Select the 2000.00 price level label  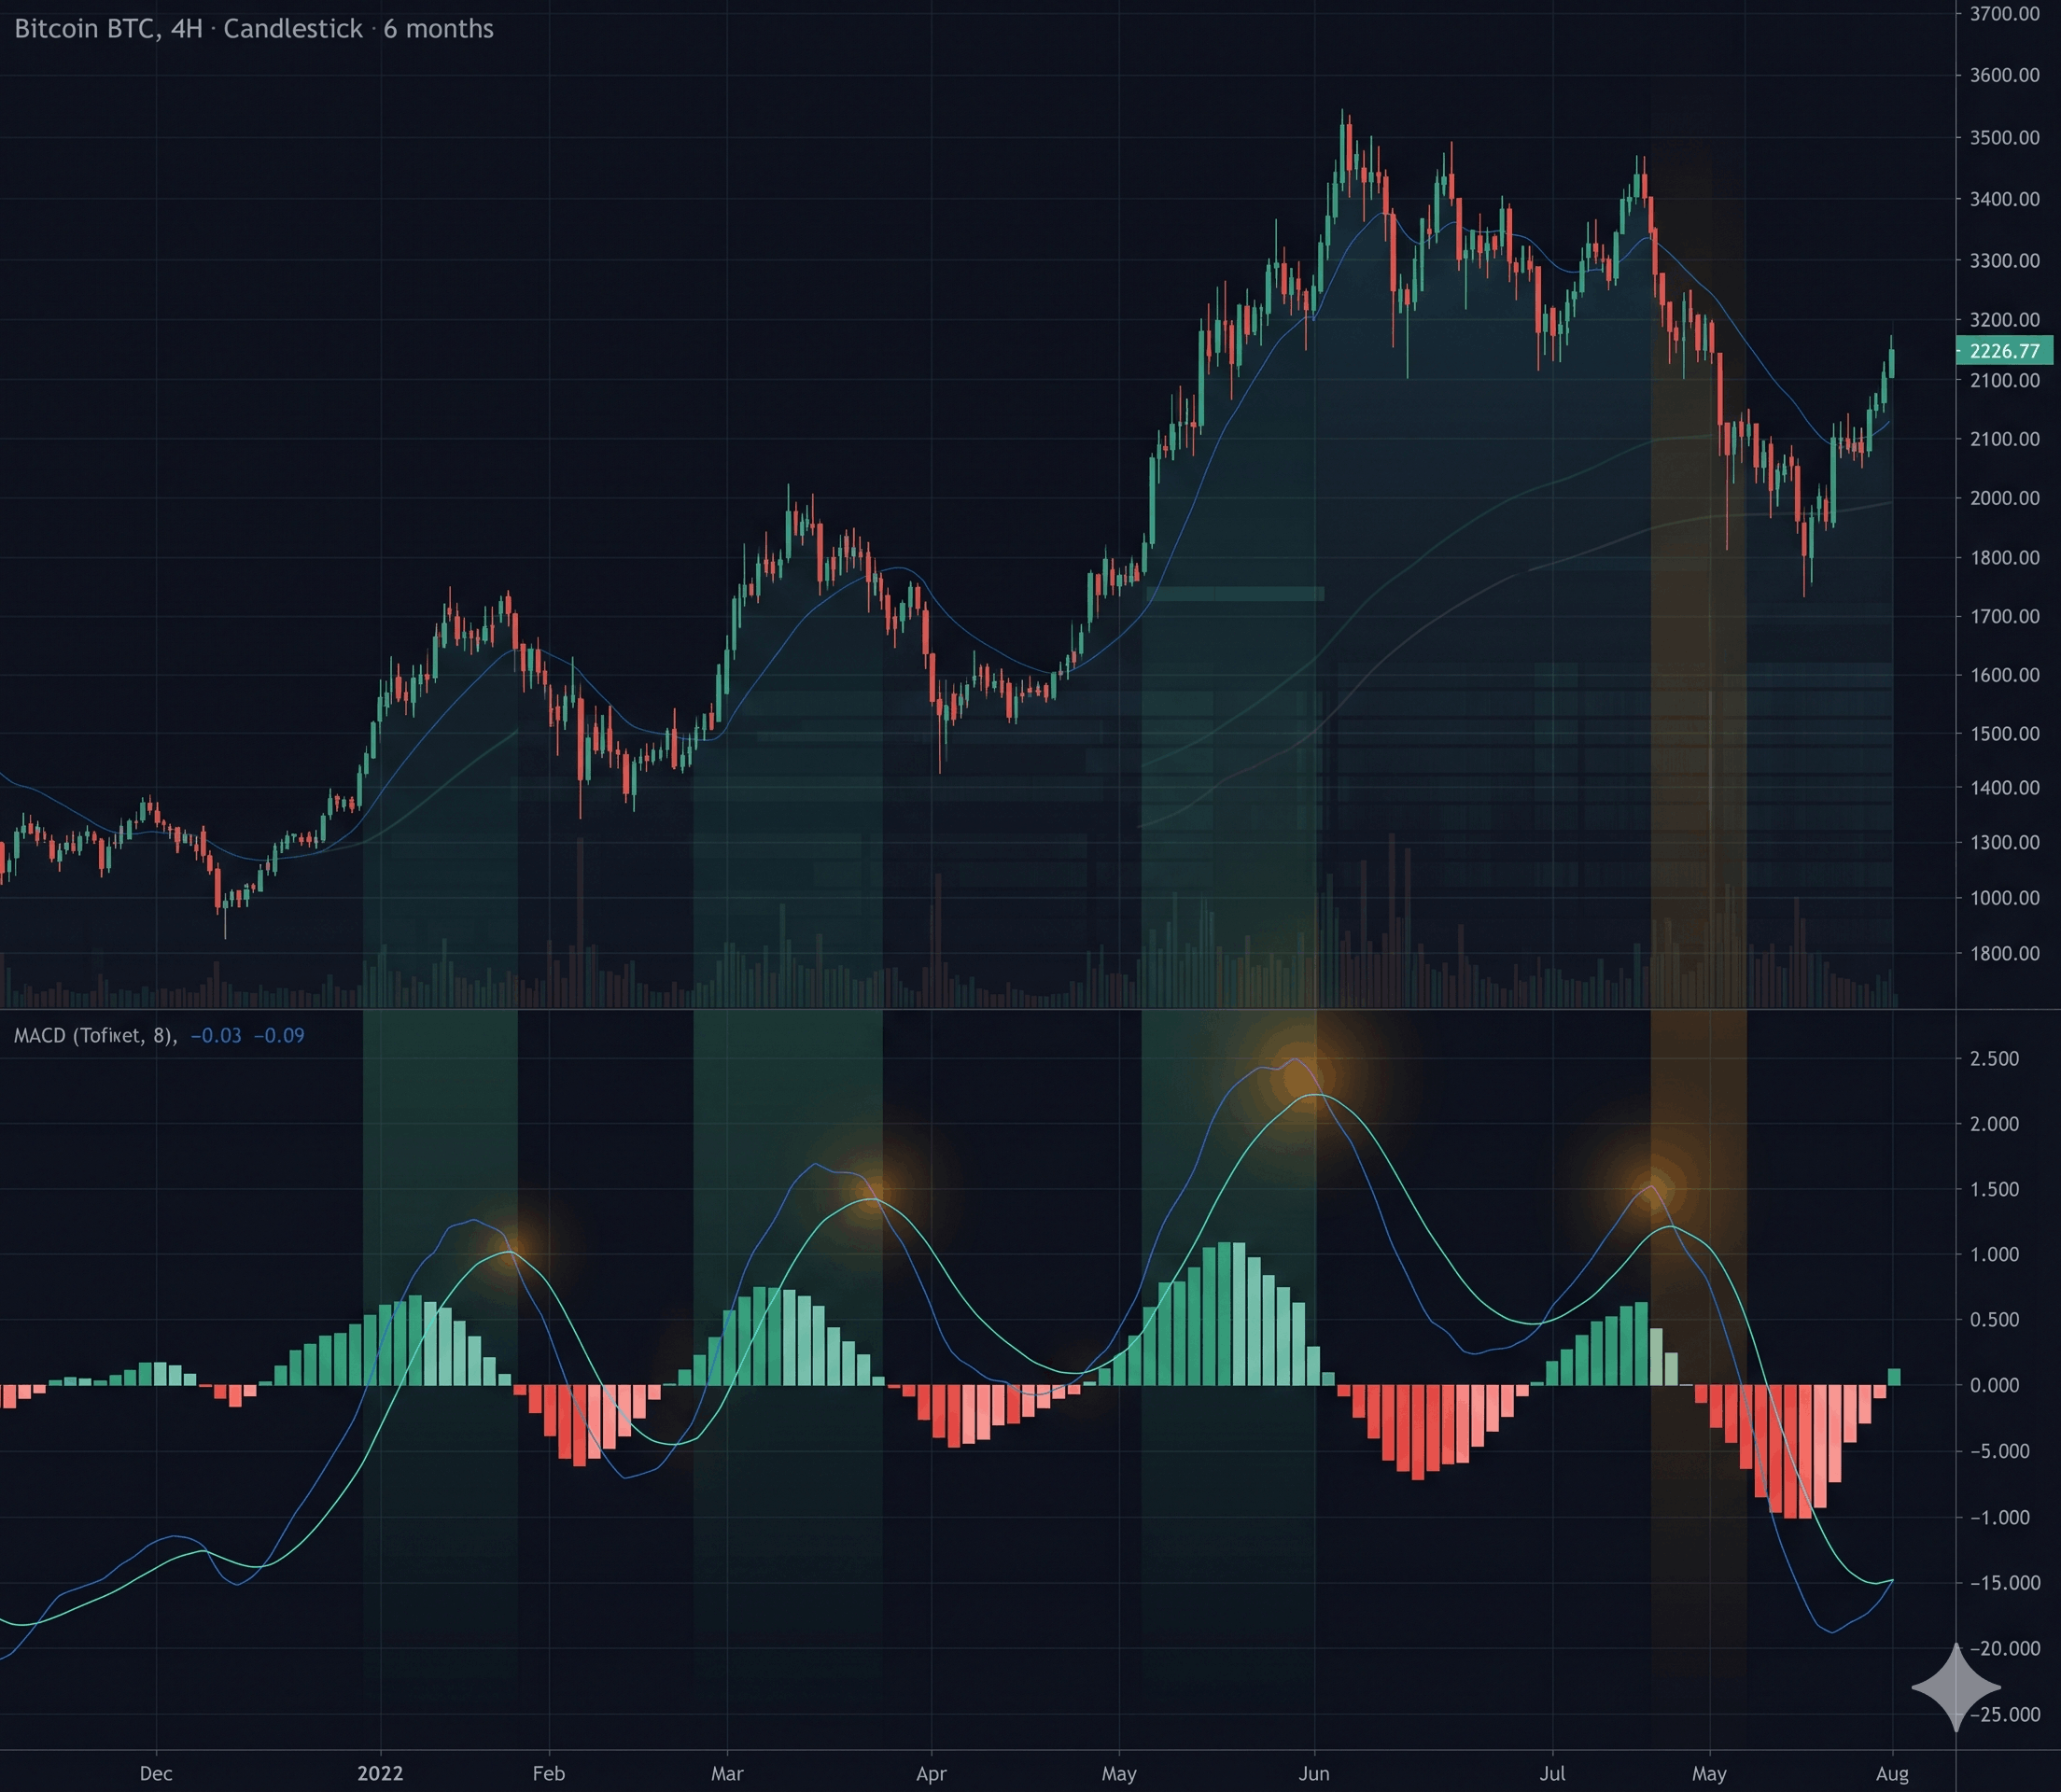tap(2004, 498)
